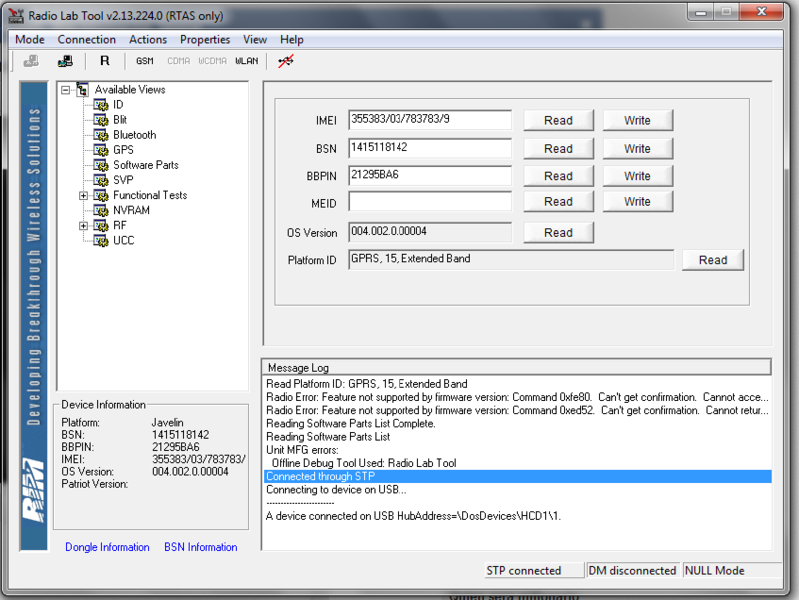
Task: Click the gear icon beside ID view
Action: click(x=101, y=105)
